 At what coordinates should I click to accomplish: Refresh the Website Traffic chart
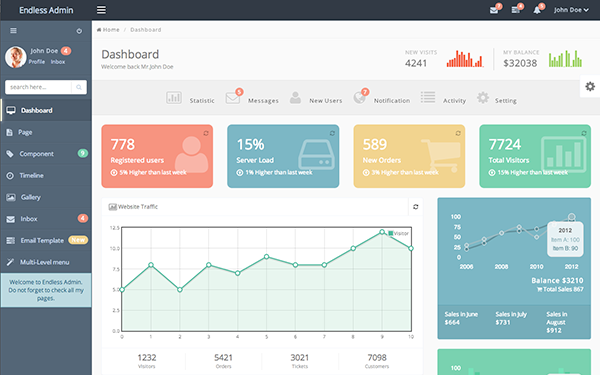coord(416,207)
